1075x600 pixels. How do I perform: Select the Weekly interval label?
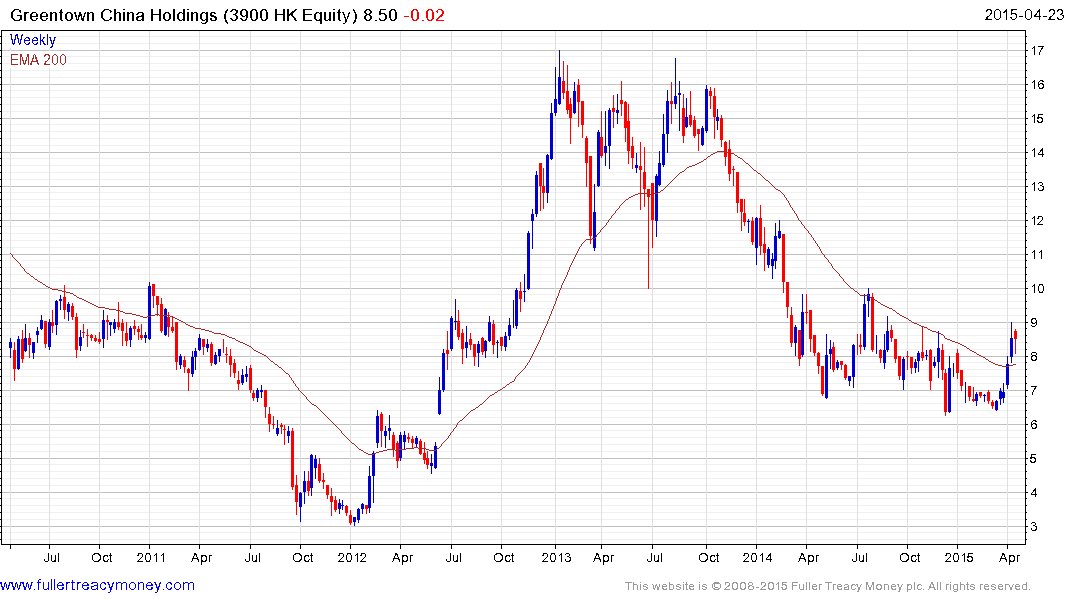click(33, 41)
